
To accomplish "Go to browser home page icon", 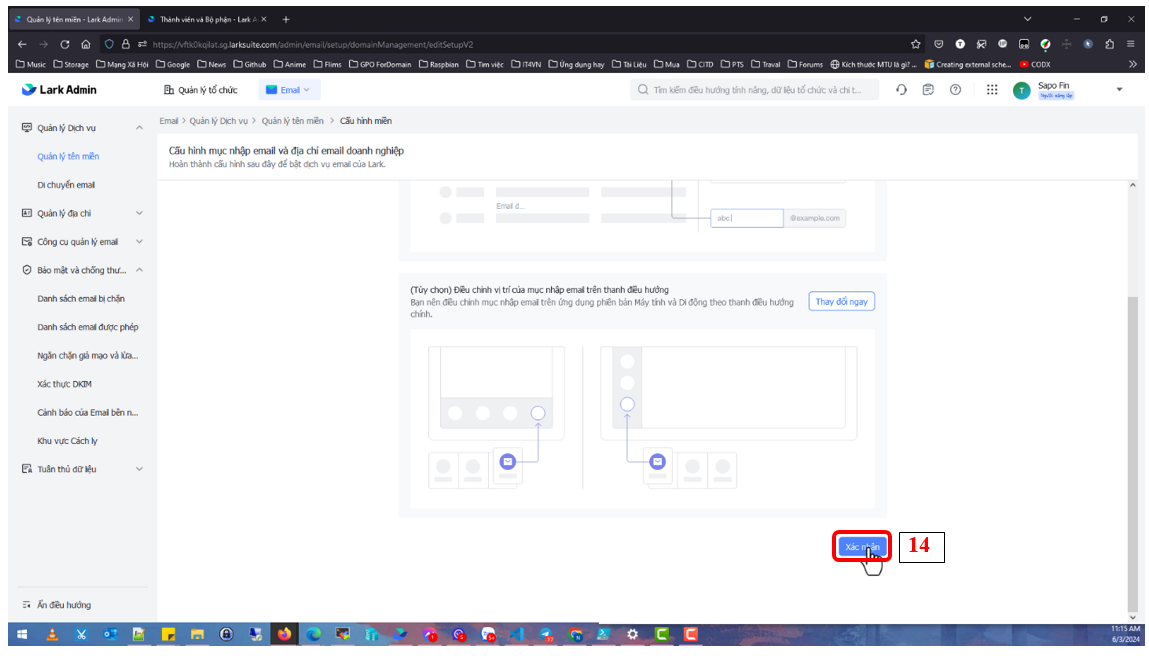I will click(86, 44).
